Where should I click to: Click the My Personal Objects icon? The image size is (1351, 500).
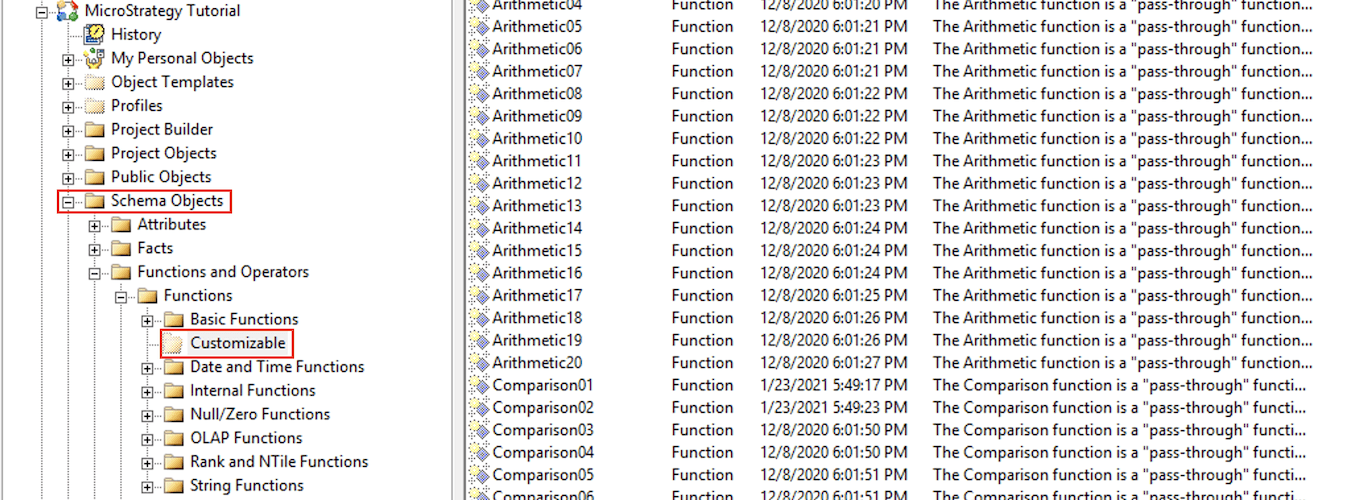click(x=95, y=58)
